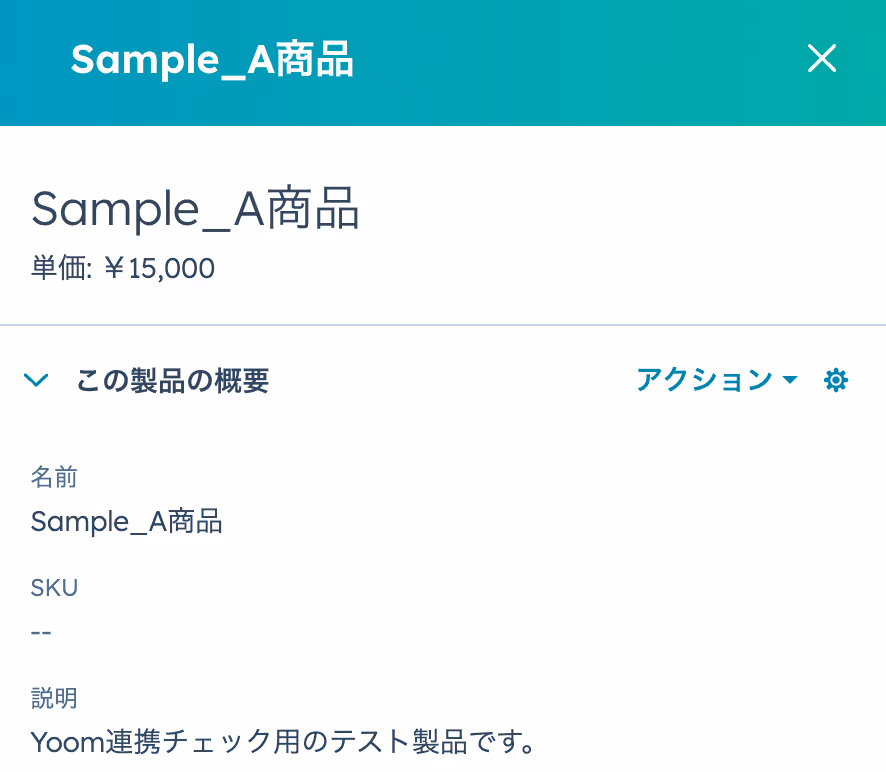This screenshot has width=886, height=772.
Task: Click the この製品の概要 section heading
Action: tap(172, 380)
